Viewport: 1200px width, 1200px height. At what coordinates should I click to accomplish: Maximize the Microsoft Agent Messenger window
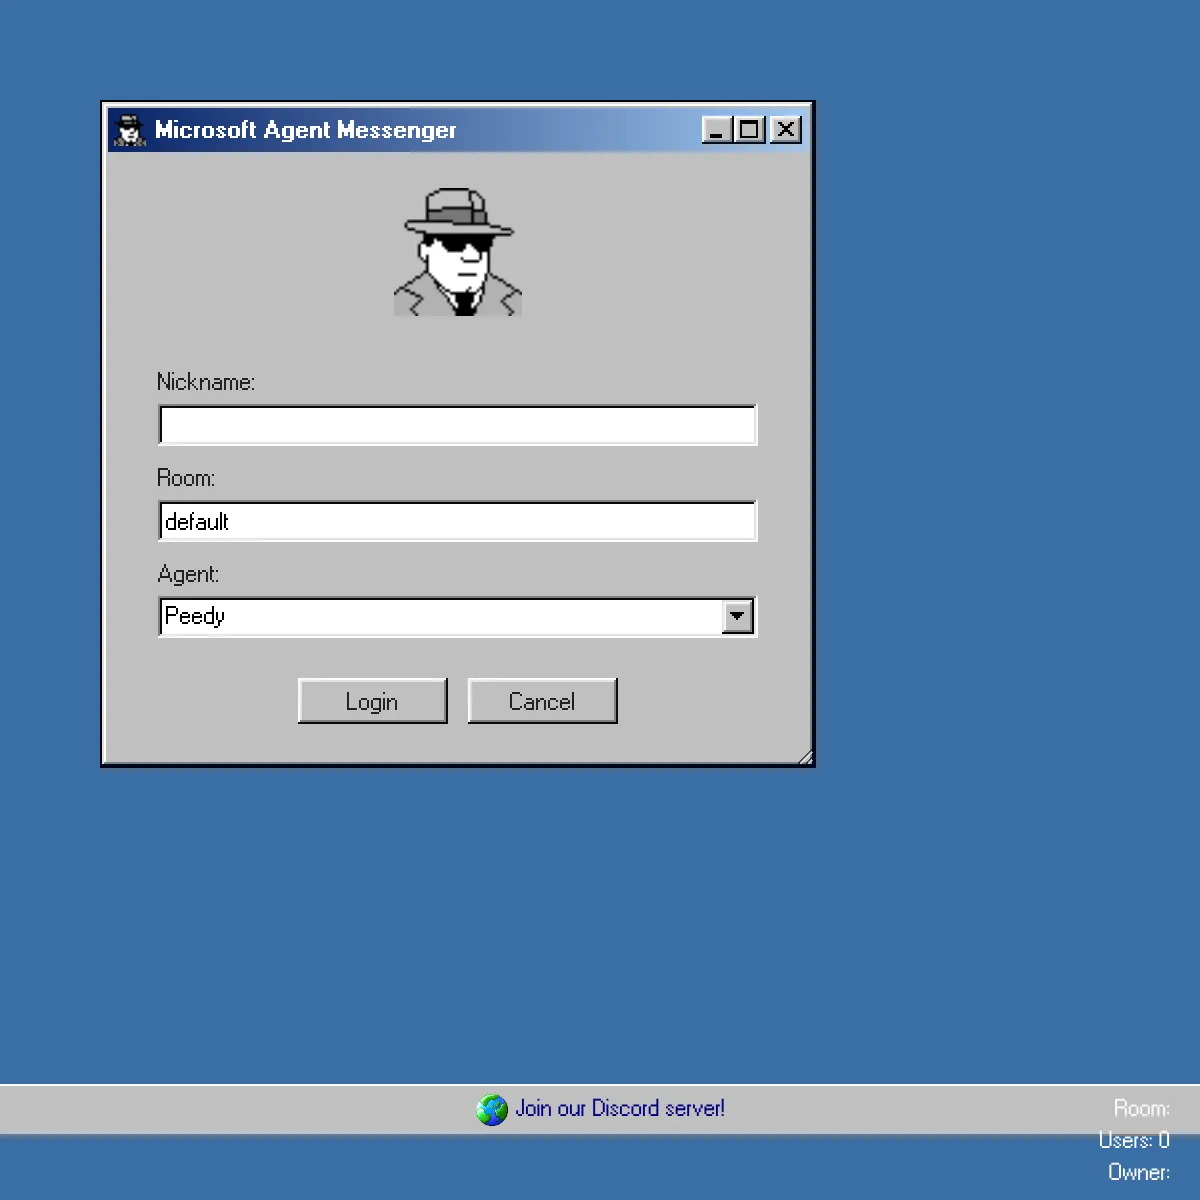coord(749,130)
